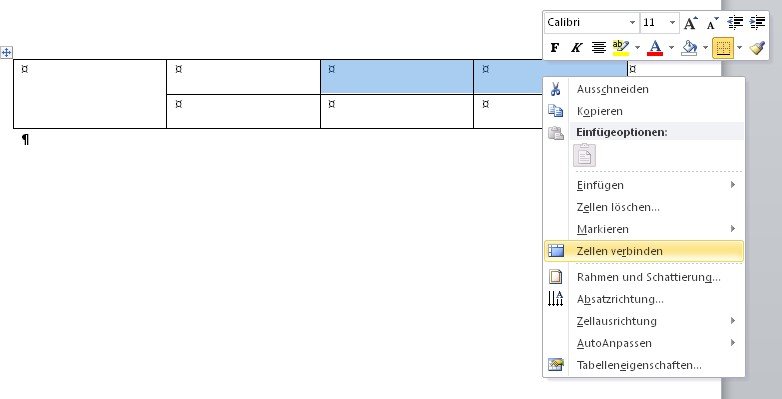Select the Format Painter brush

pos(757,48)
